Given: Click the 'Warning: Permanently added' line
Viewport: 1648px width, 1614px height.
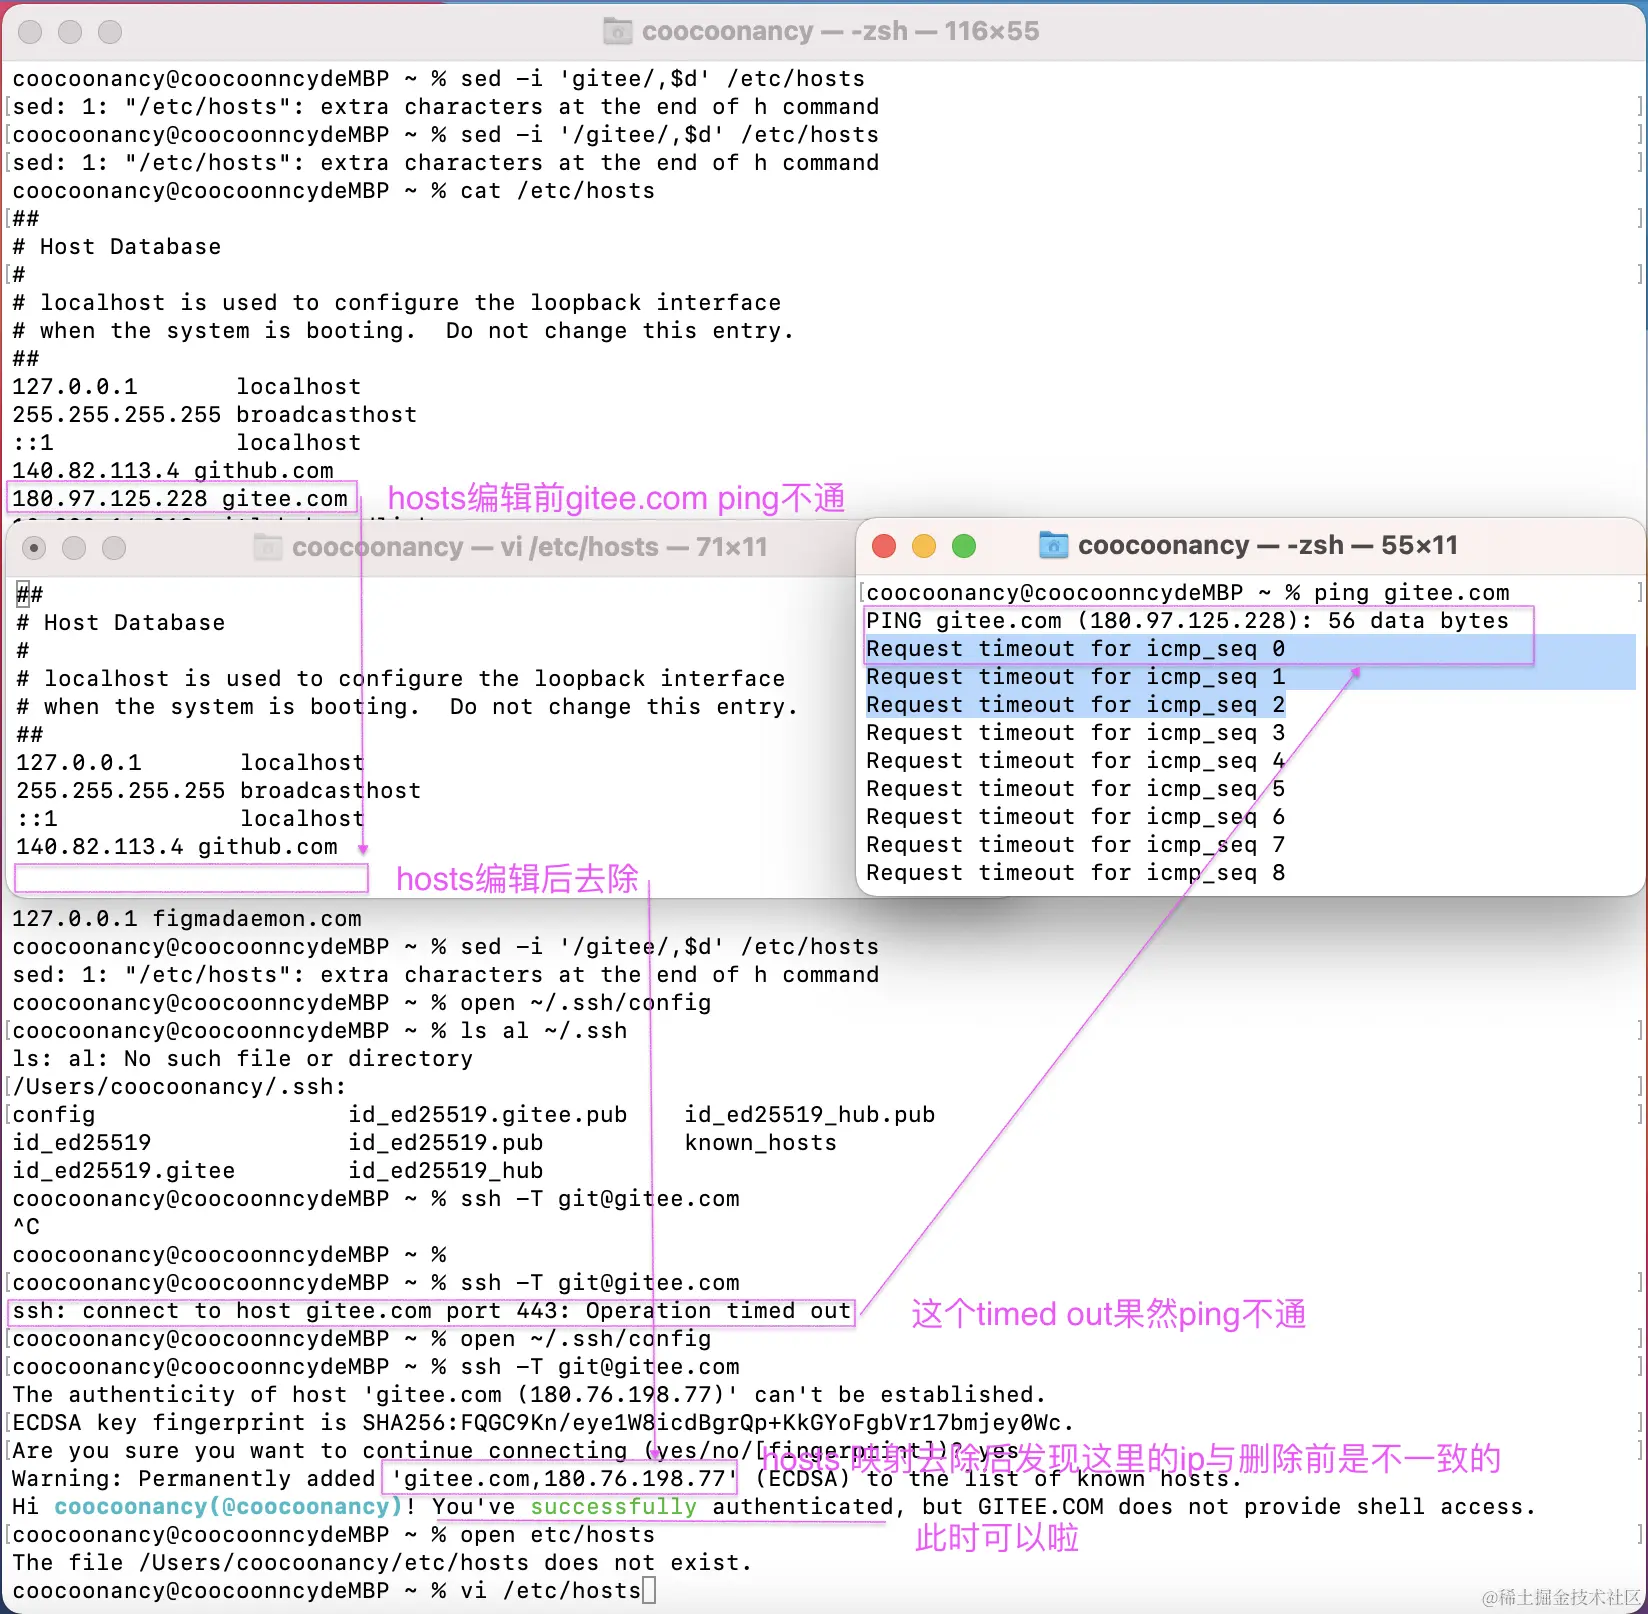Looking at the screenshot, I should pos(627,1479).
